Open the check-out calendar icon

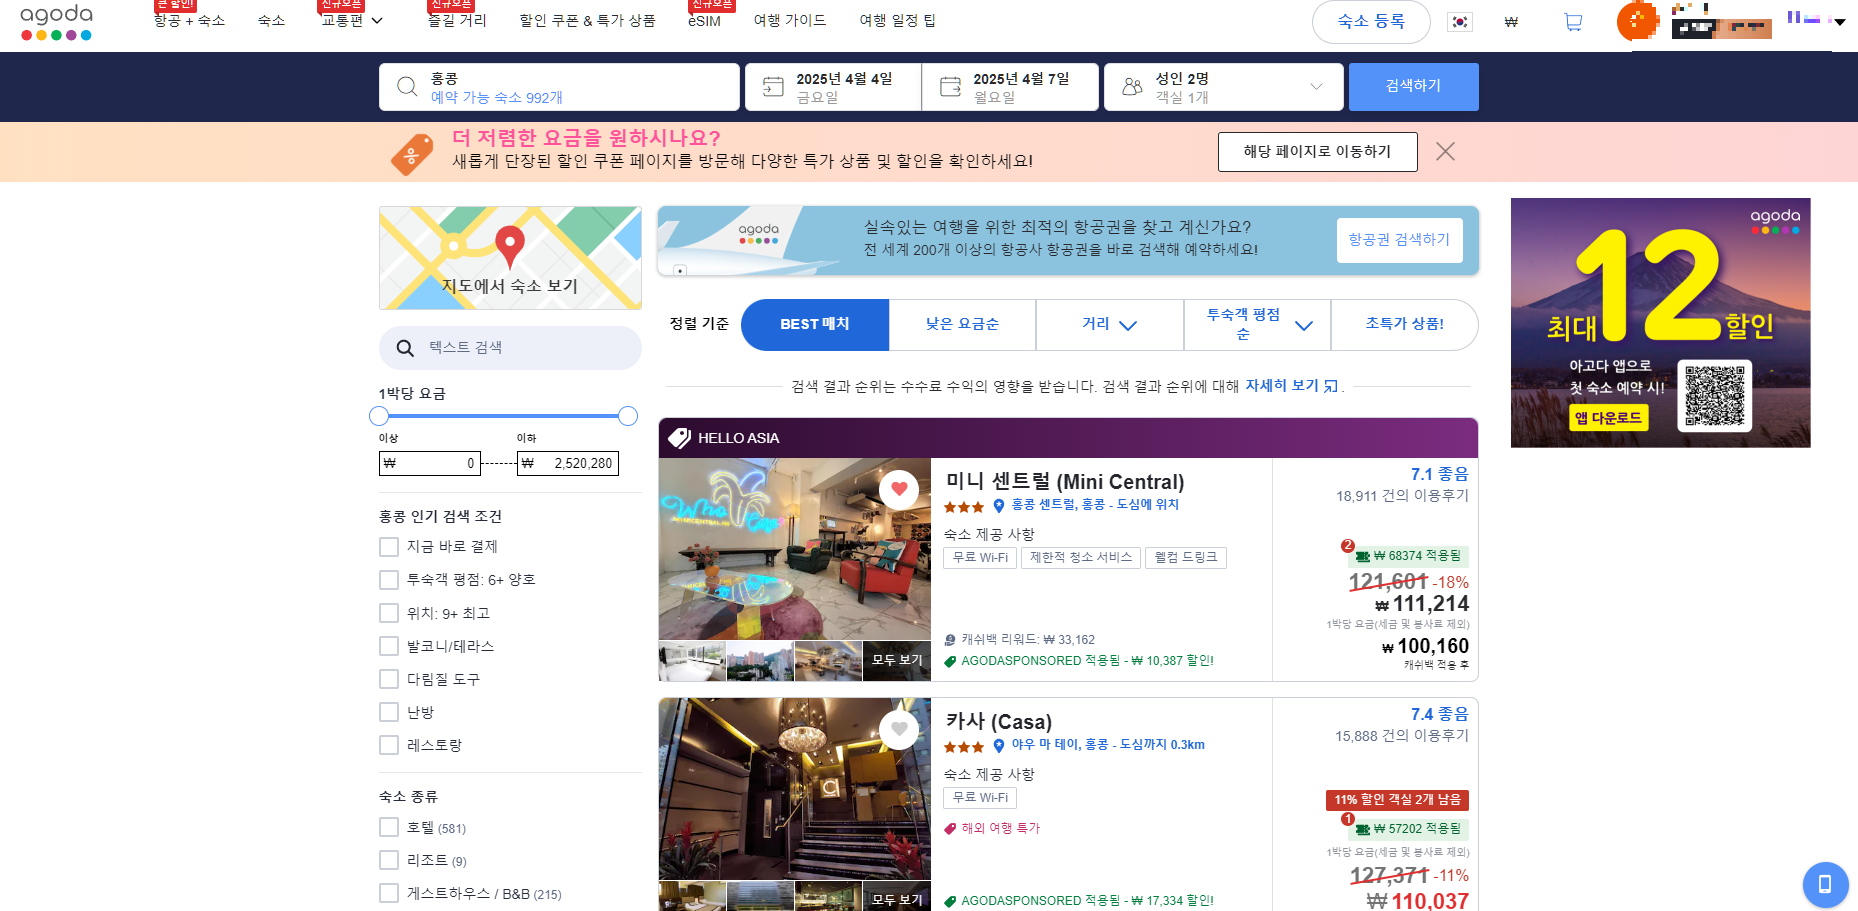click(x=950, y=87)
